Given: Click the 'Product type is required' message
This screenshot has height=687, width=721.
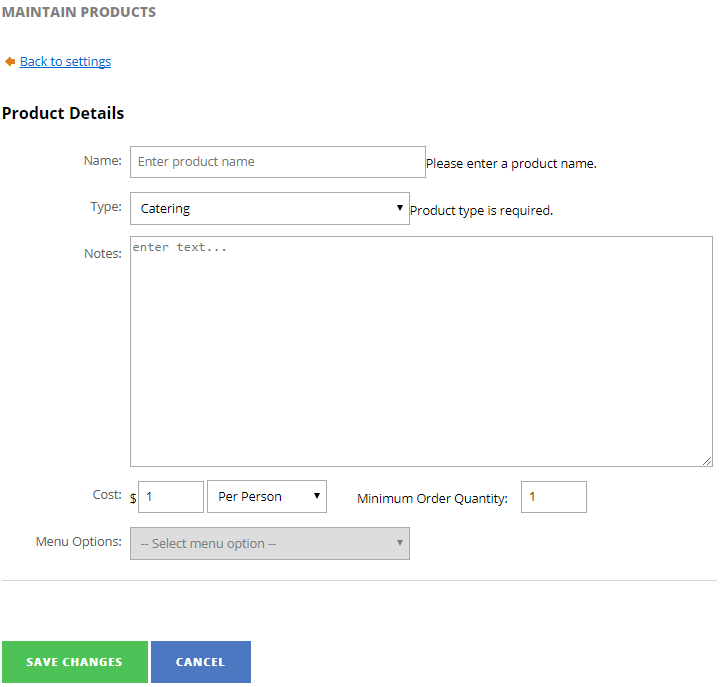Looking at the screenshot, I should click(x=481, y=211).
